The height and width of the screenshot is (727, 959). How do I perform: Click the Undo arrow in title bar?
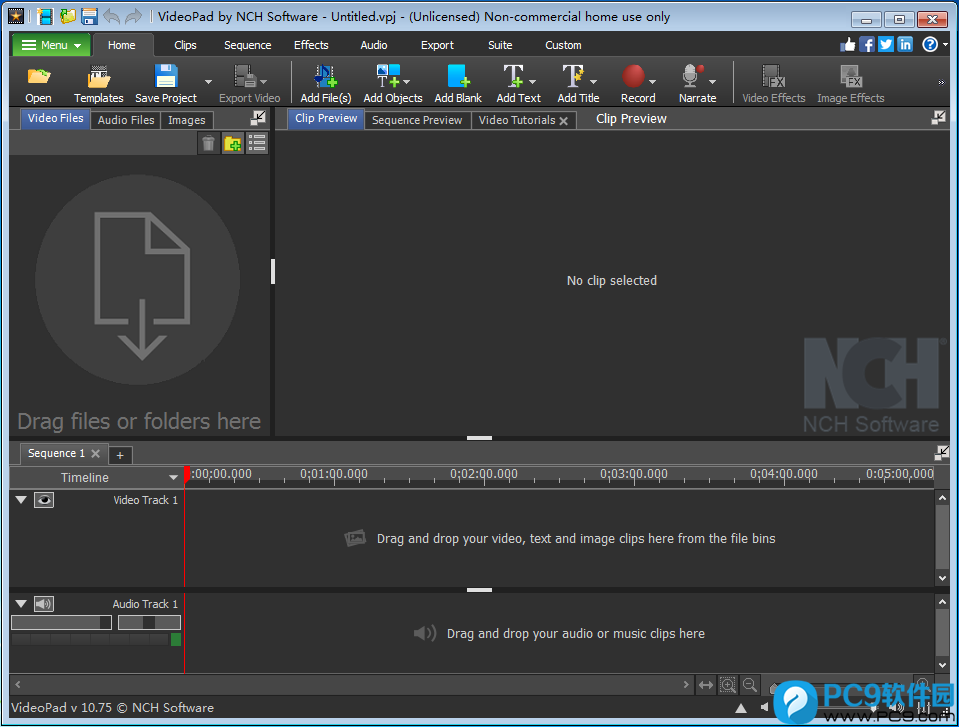pyautogui.click(x=111, y=17)
